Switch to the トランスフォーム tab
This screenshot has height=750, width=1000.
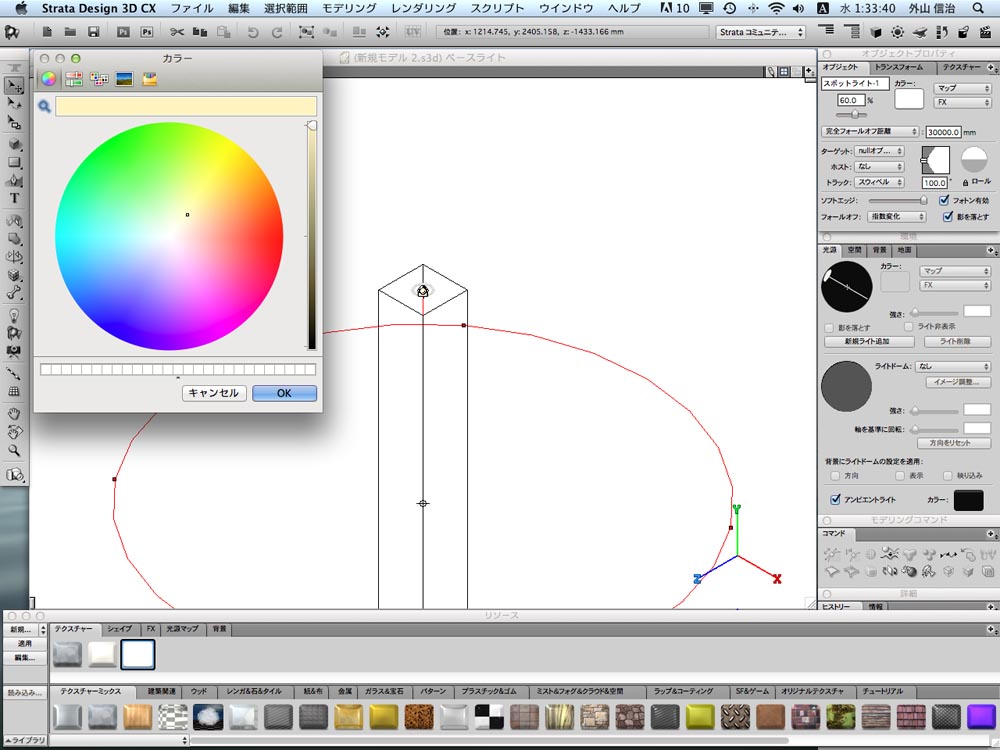pyautogui.click(x=899, y=67)
